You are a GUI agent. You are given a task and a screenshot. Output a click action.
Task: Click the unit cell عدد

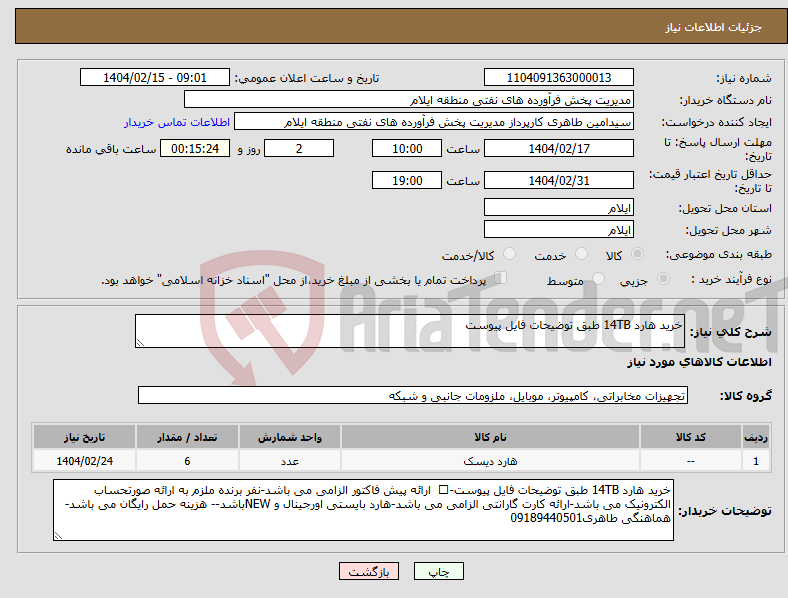coord(290,461)
